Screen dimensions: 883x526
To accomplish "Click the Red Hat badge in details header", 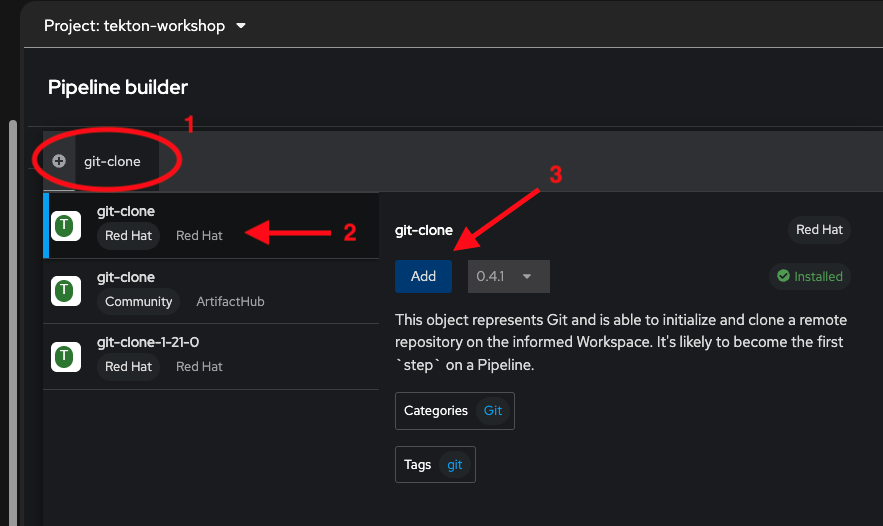I will 819,230.
